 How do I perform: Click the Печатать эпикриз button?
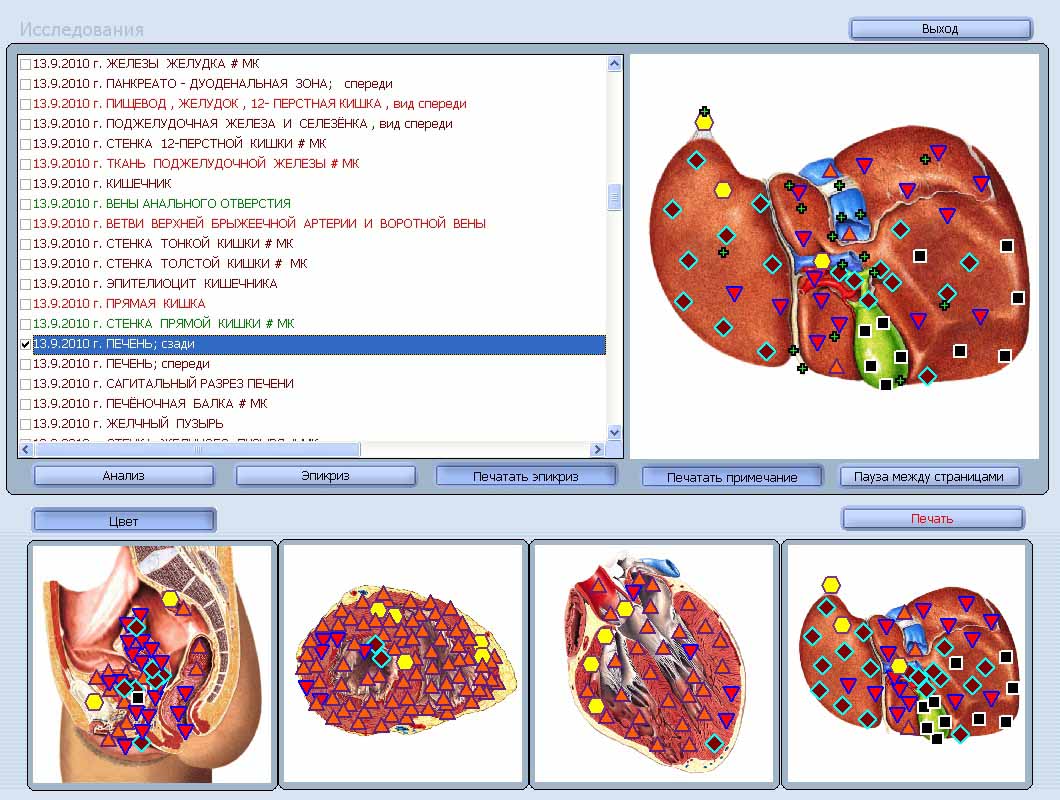coord(526,476)
